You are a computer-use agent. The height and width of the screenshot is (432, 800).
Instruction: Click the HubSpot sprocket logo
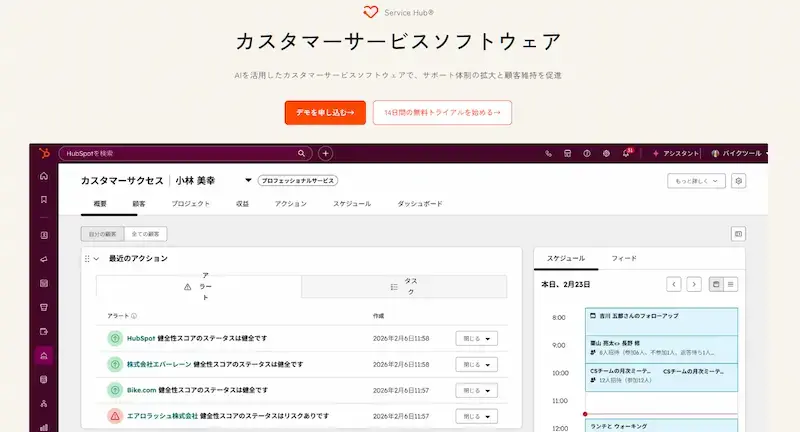click(44, 153)
